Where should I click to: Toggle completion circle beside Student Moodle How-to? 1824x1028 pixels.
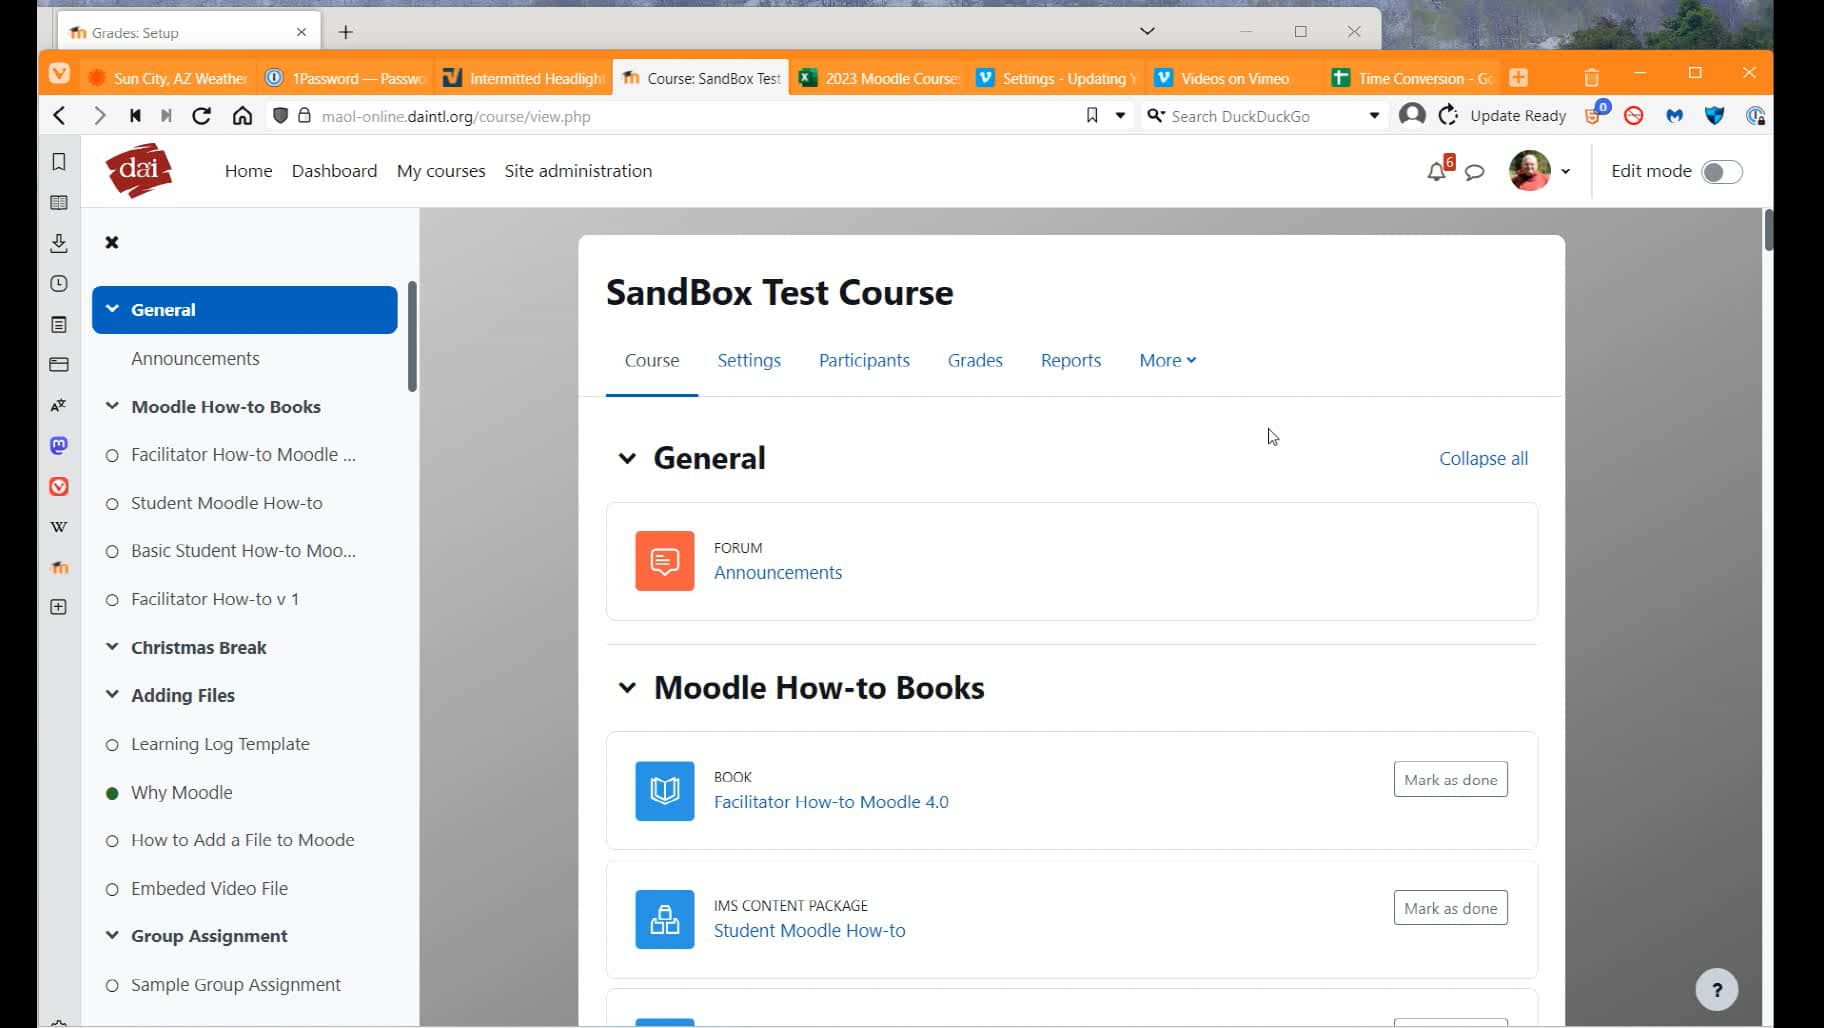(111, 503)
